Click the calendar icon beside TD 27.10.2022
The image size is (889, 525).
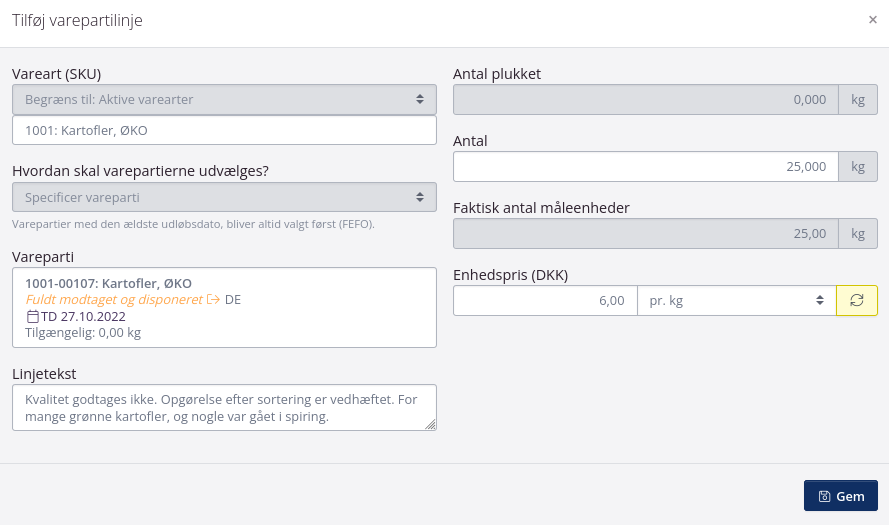point(32,316)
